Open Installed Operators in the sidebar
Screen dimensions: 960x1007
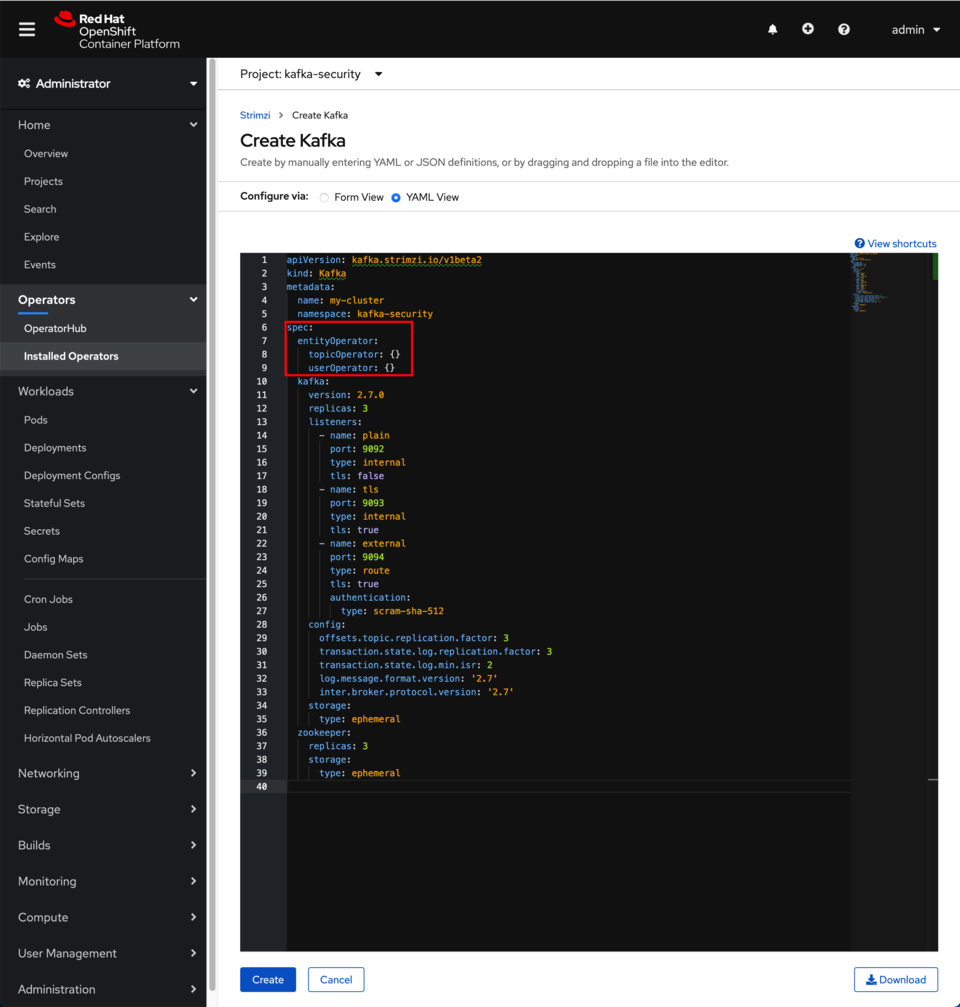[x=71, y=356]
